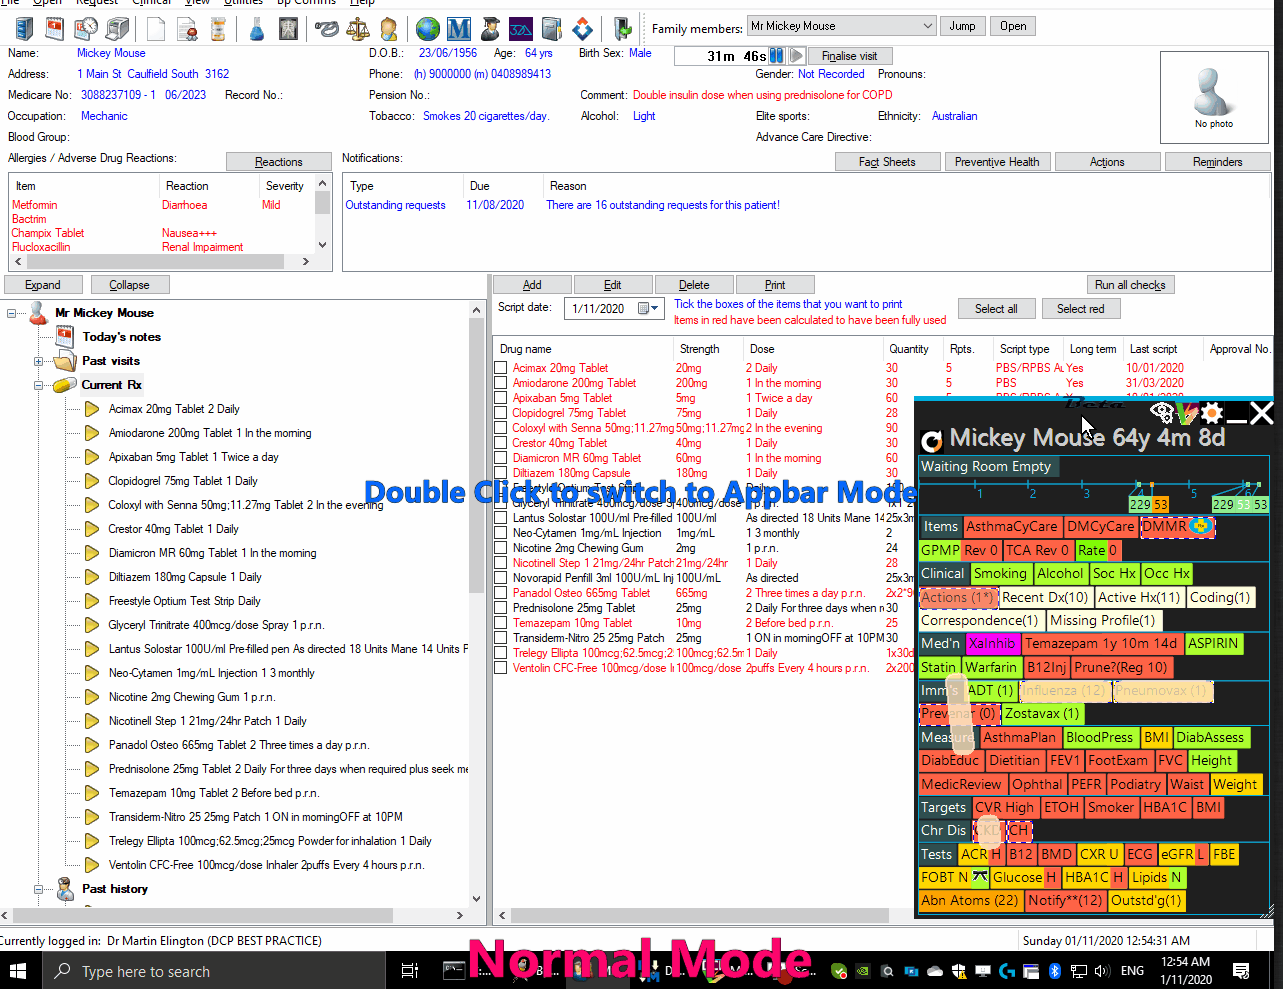Collapse the Current Rx tree node
Image resolution: width=1283 pixels, height=989 pixels.
coord(39,385)
